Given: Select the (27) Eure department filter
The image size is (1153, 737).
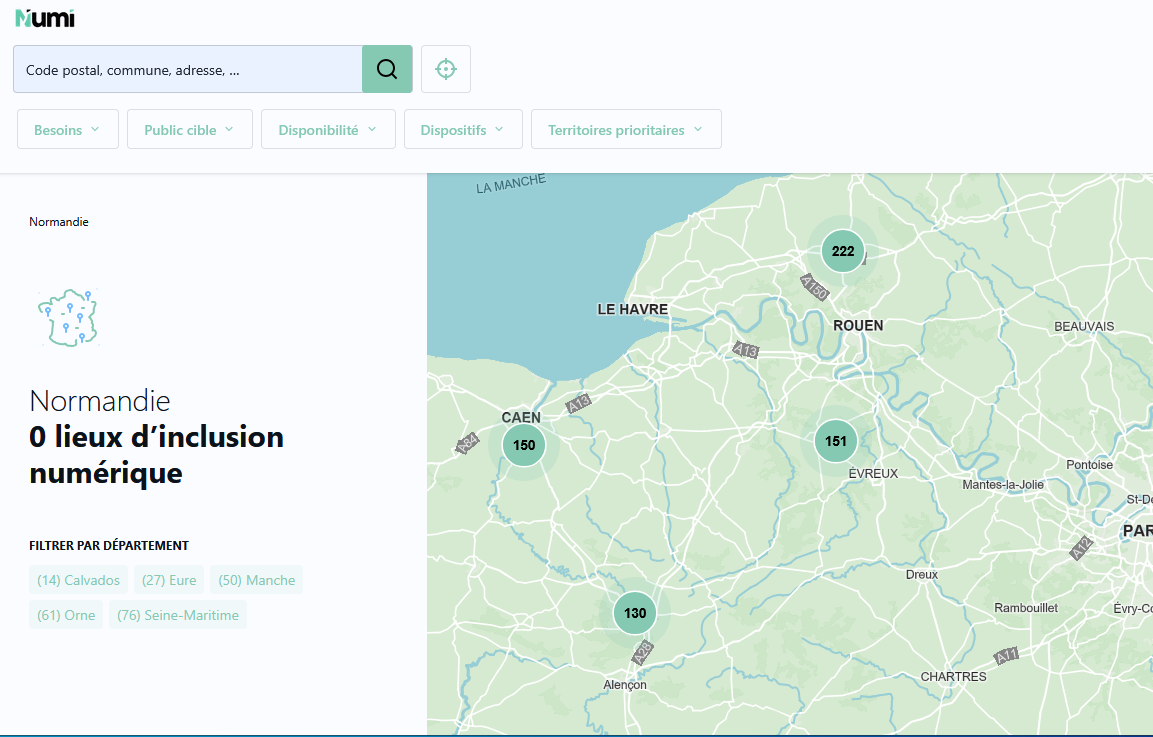Looking at the screenshot, I should [x=169, y=580].
